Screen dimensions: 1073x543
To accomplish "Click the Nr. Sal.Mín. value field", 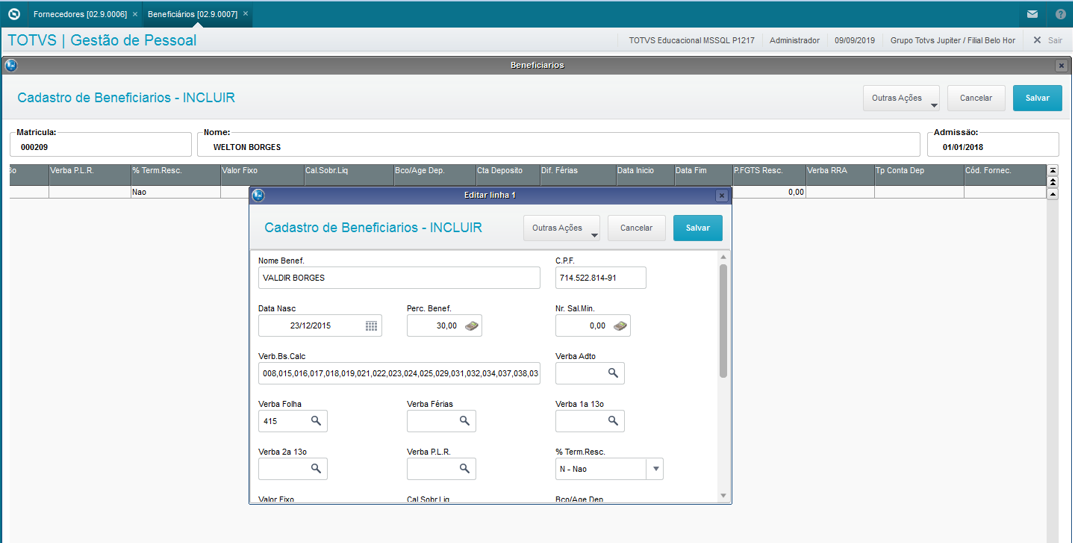I will (593, 326).
